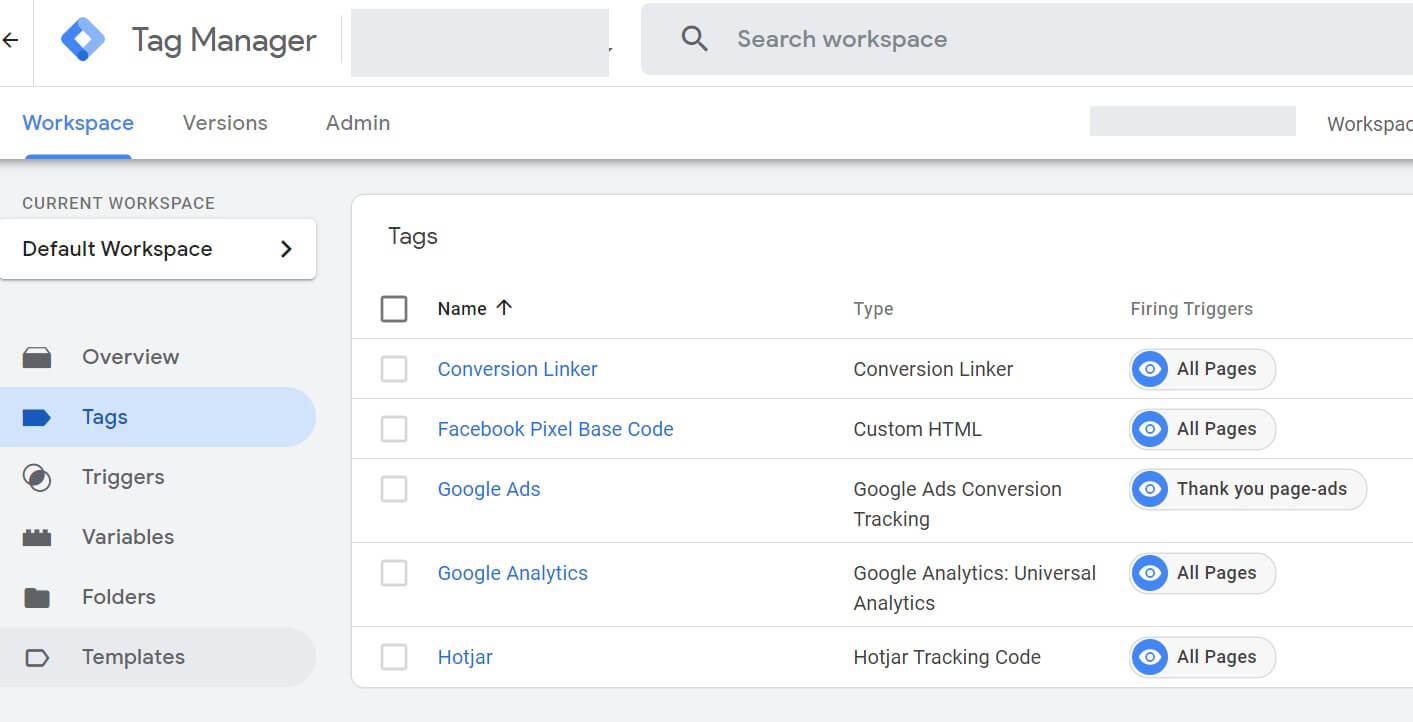Click the Tags panel heading

tap(413, 236)
